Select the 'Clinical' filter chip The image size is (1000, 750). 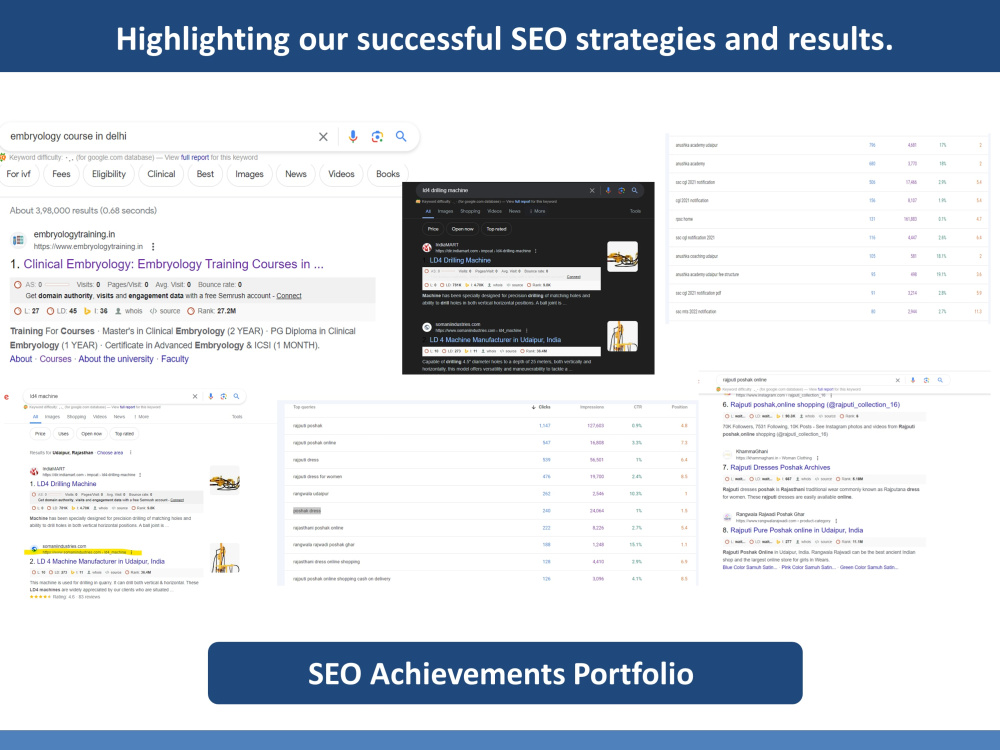pyautogui.click(x=161, y=174)
